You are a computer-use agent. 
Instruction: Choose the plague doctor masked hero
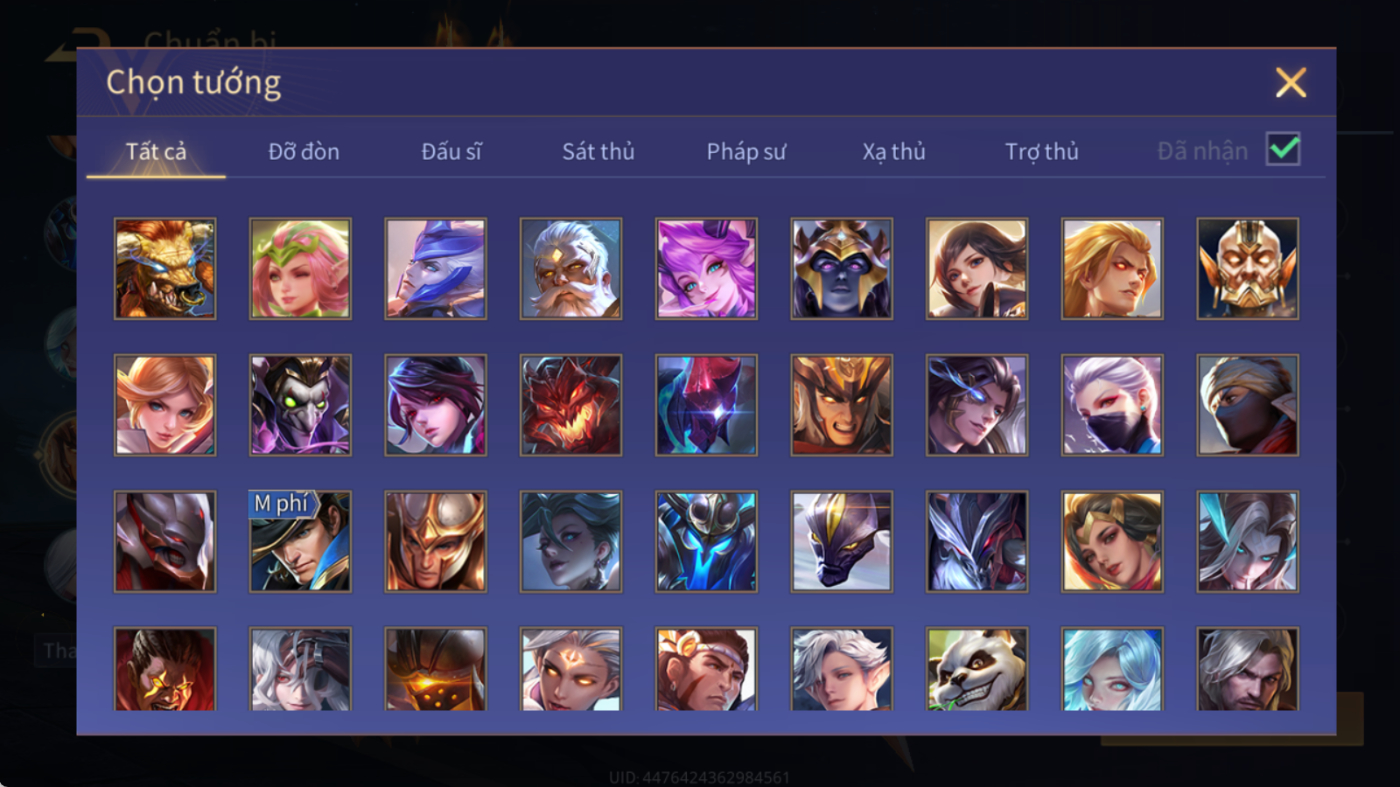pyautogui.click(x=300, y=405)
